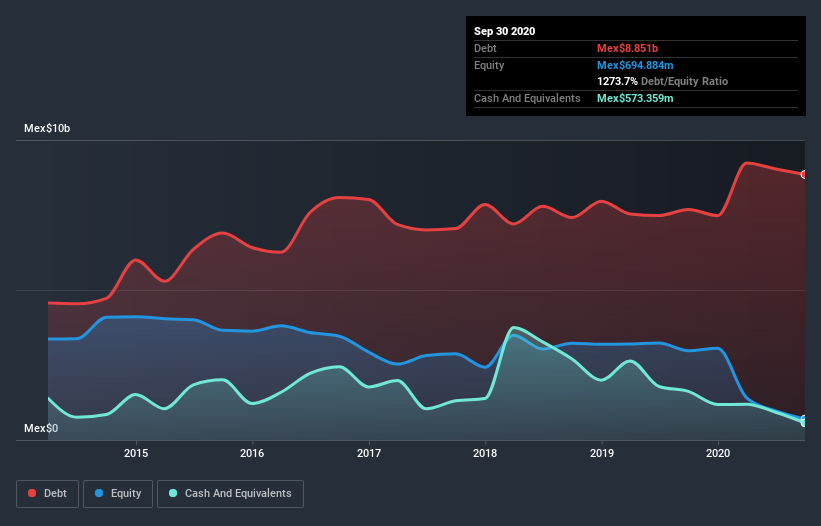Click the 2018 x-axis label

(485, 453)
